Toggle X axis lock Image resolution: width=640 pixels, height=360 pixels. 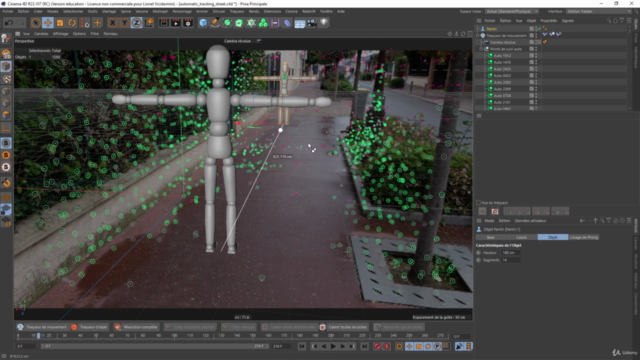coord(112,23)
